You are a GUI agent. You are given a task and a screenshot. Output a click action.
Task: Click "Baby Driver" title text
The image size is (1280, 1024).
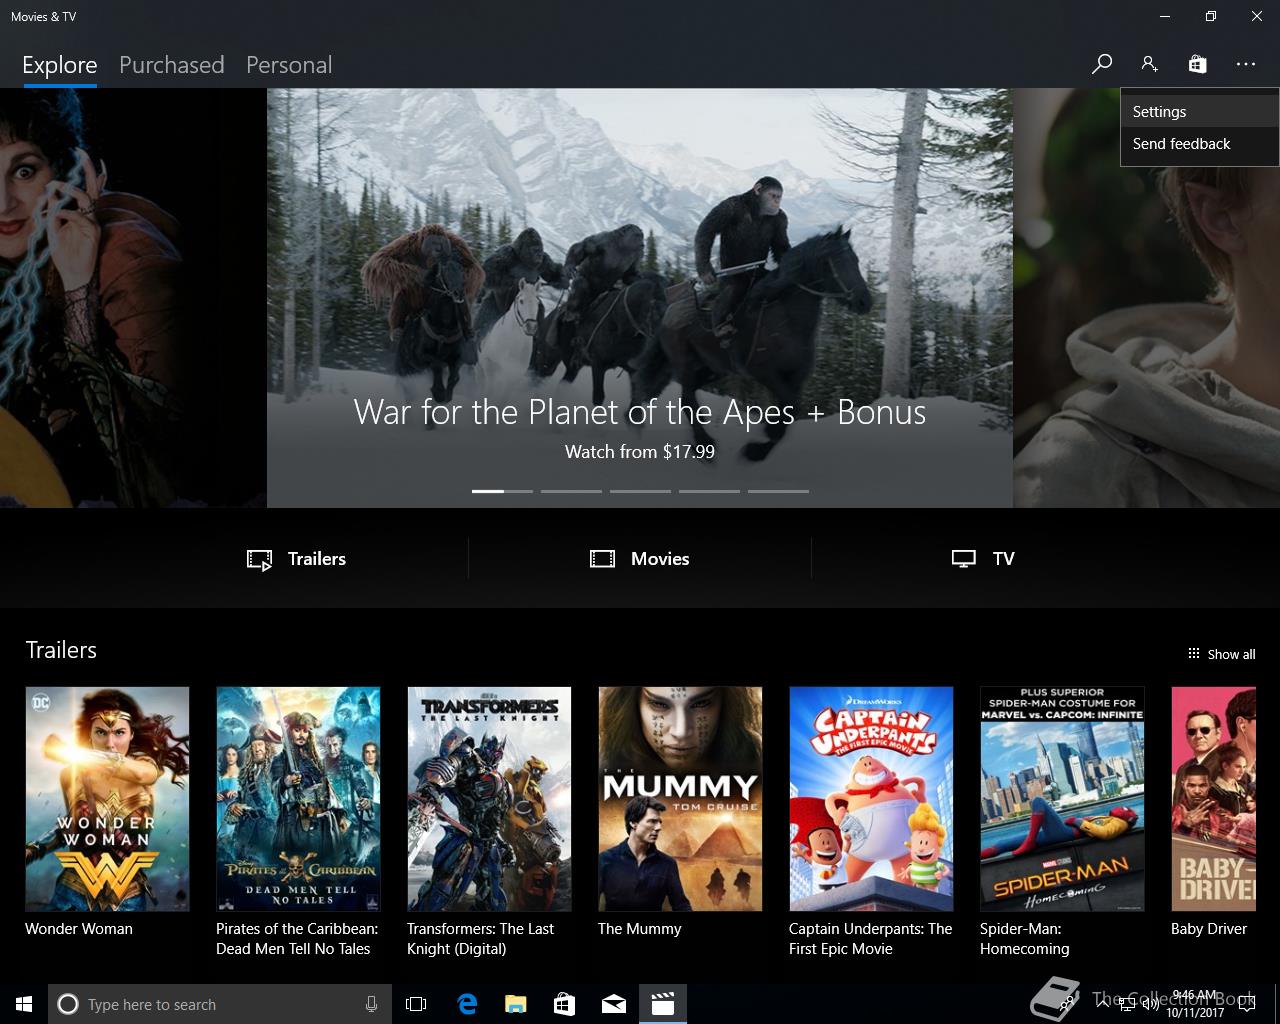click(x=1209, y=929)
